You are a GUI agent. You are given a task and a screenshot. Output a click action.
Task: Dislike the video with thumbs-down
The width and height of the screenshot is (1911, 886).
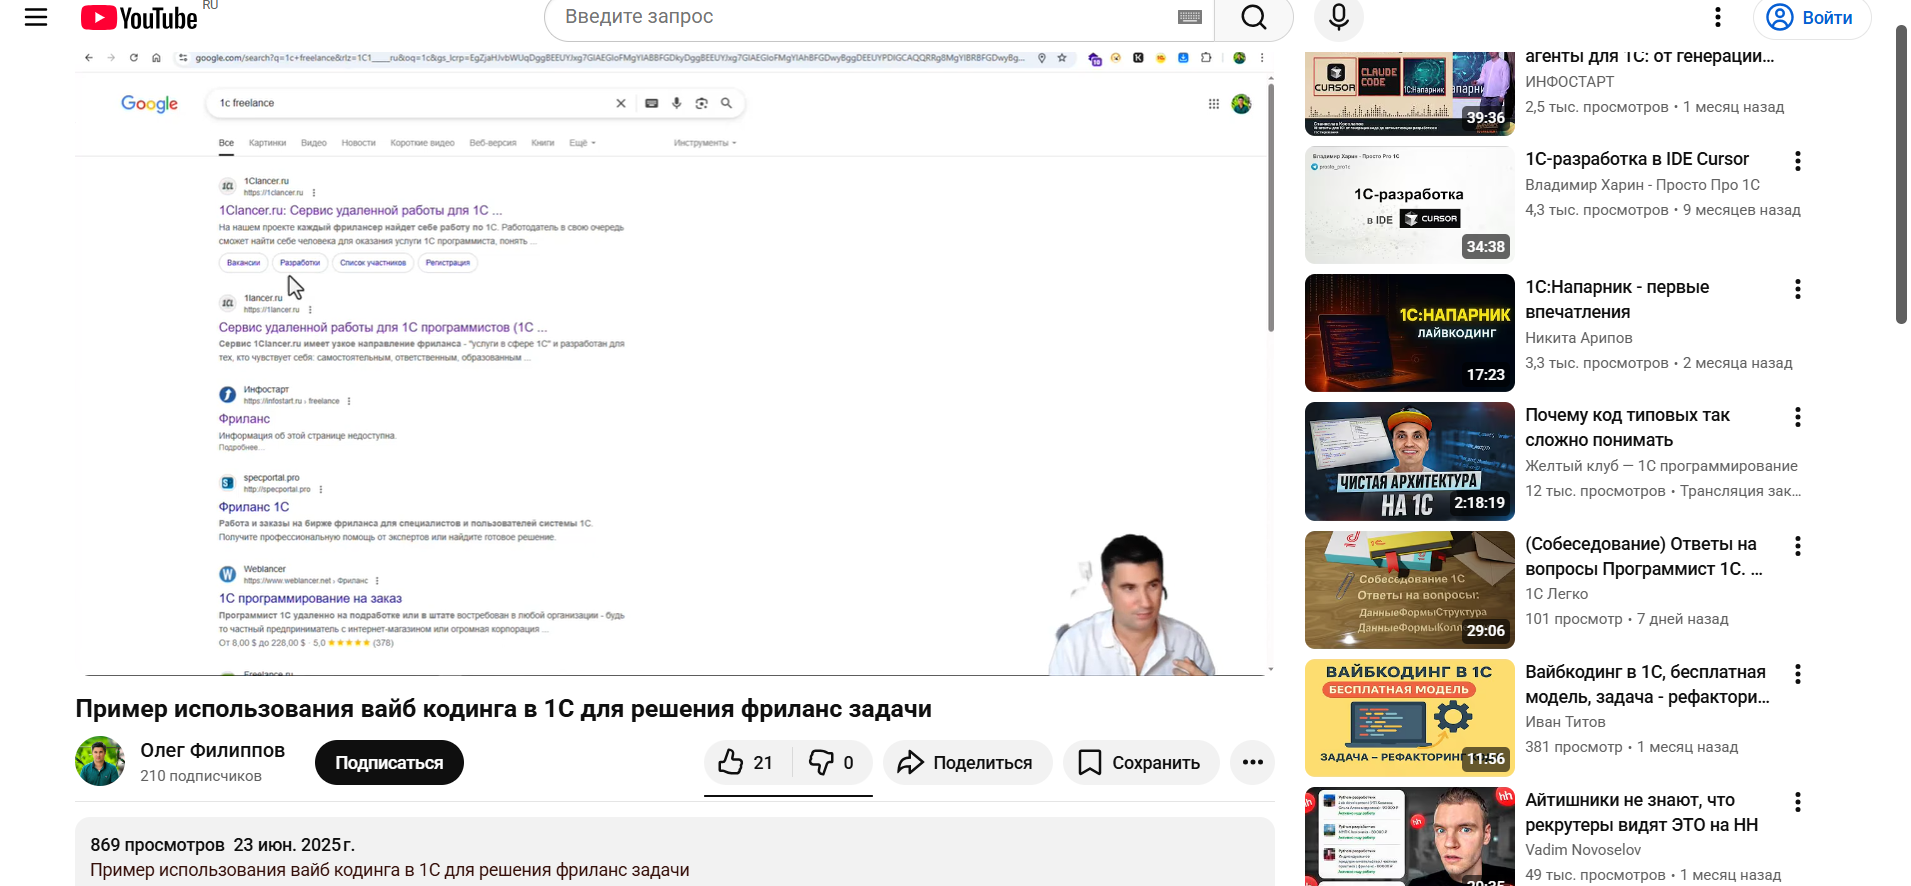pos(832,763)
